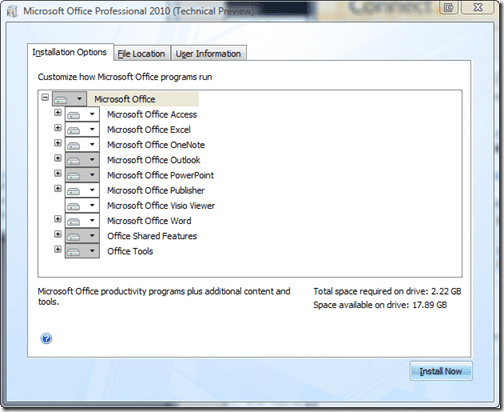
Task: Switch to the File Location tab
Action: click(x=142, y=54)
